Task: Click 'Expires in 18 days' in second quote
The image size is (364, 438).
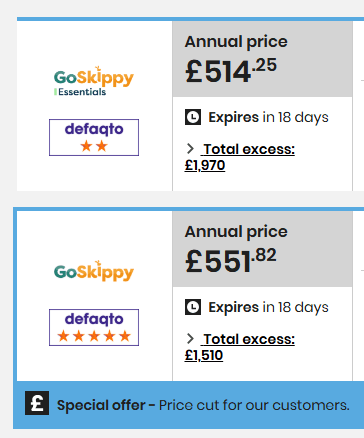Action: pos(268,307)
